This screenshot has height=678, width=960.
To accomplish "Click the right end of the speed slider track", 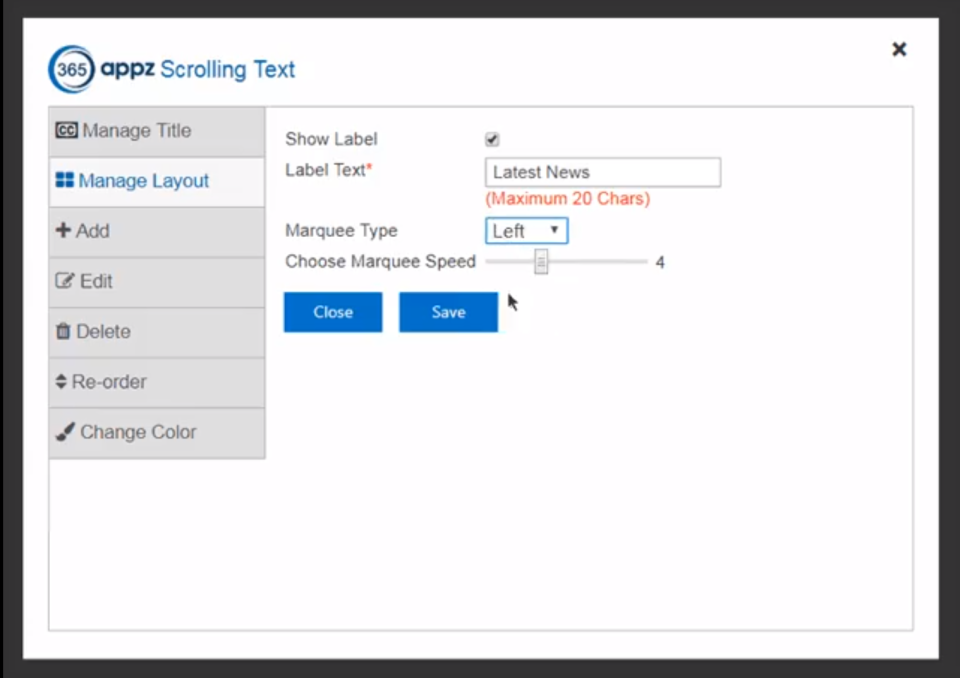I will tap(644, 262).
